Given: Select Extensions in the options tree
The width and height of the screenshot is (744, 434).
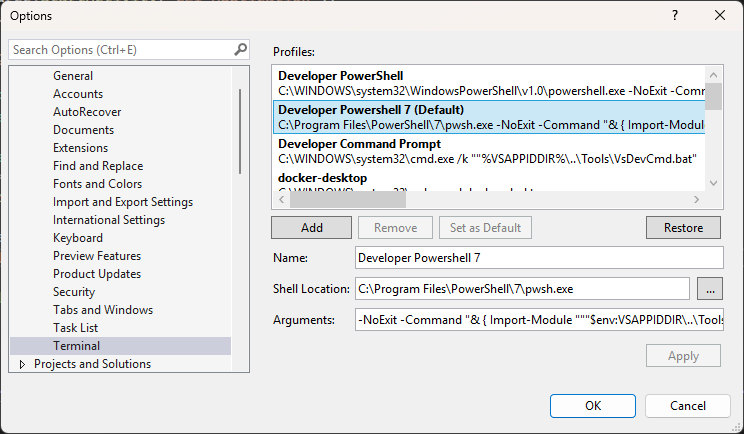Looking at the screenshot, I should [x=81, y=148].
